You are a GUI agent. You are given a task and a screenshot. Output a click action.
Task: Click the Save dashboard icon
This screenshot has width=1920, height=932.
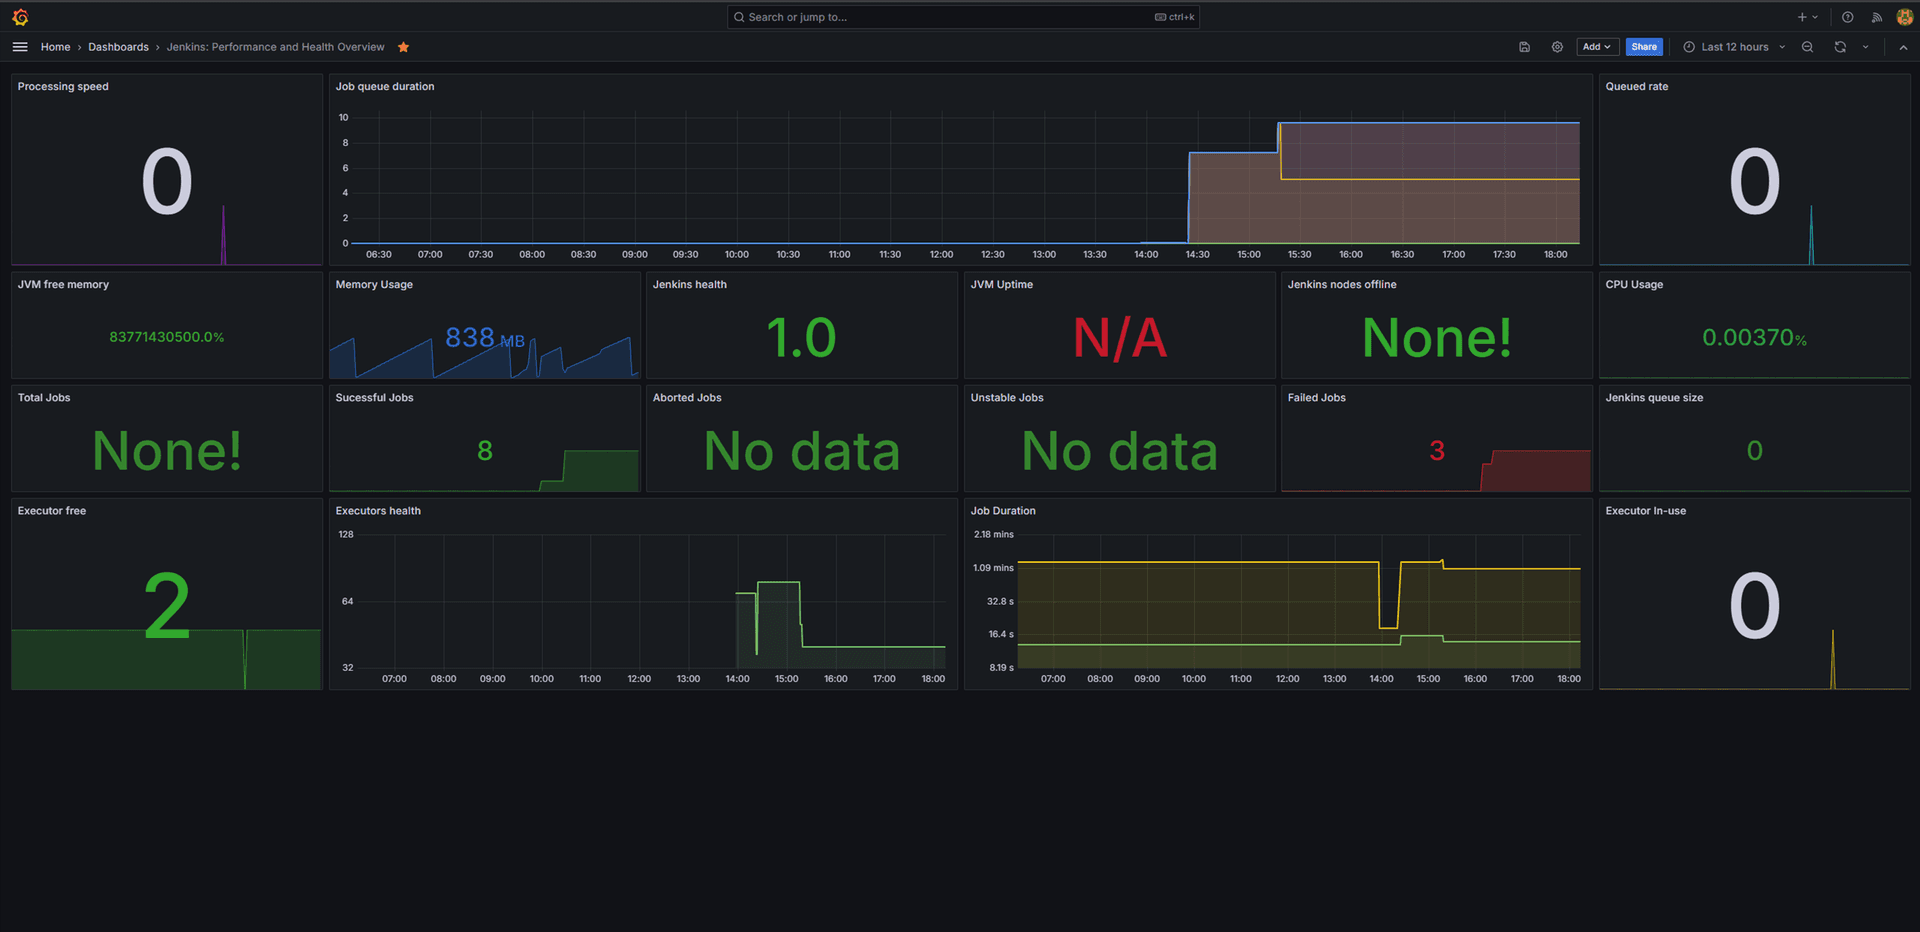pyautogui.click(x=1524, y=47)
